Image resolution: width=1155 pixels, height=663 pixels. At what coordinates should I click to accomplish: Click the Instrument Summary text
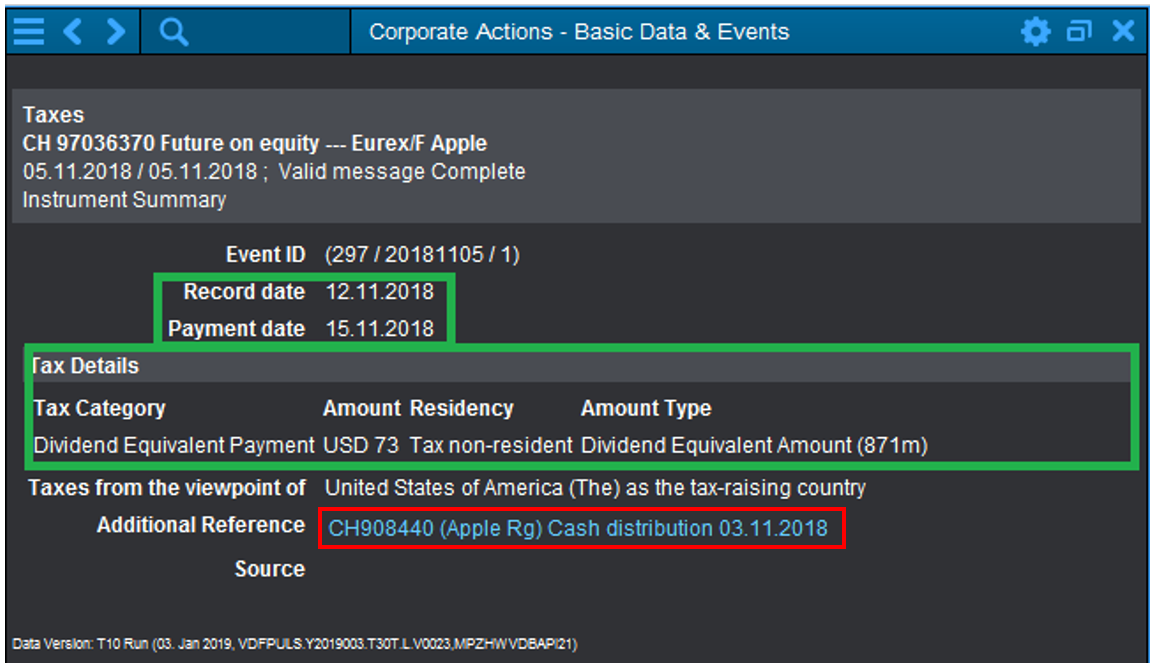pyautogui.click(x=124, y=200)
